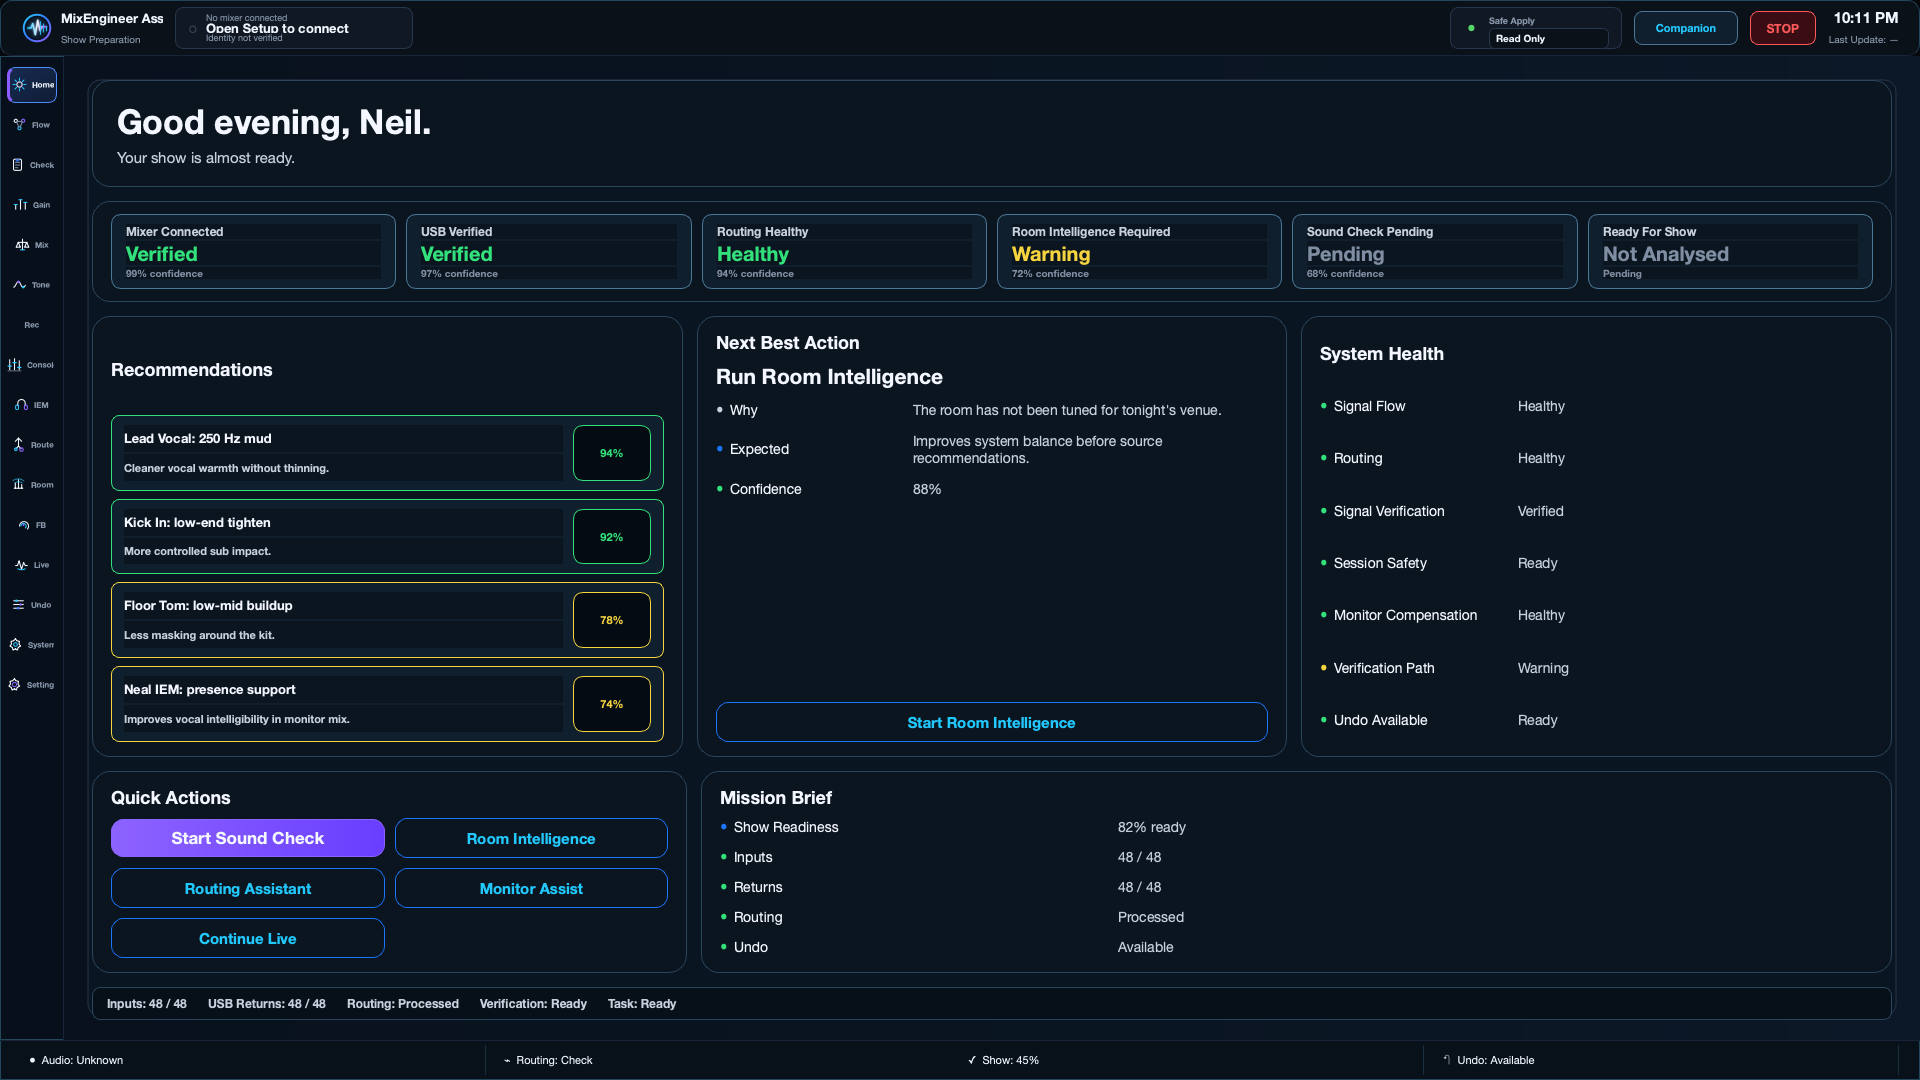The width and height of the screenshot is (1920, 1080).
Task: Select the Gain section in sidebar
Action: [x=32, y=205]
